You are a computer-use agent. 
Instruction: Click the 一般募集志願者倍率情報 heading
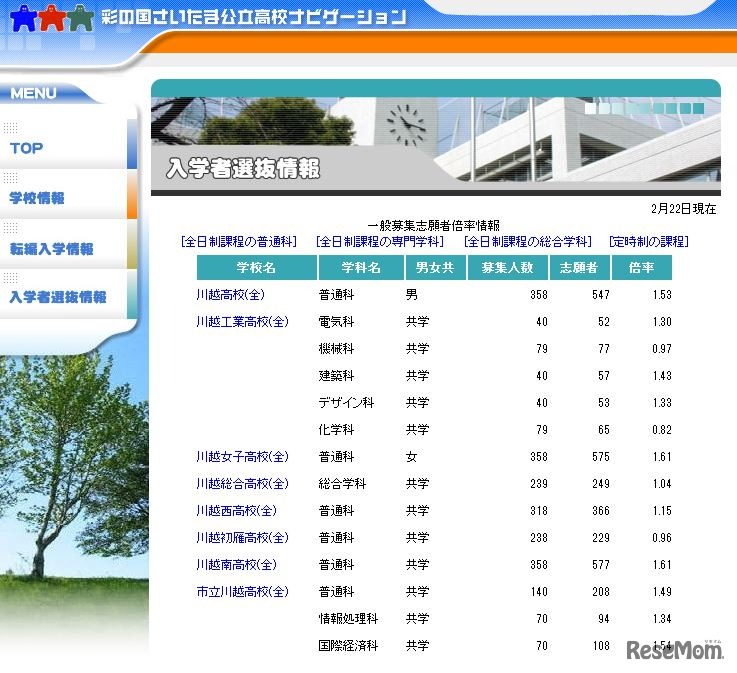pos(433,226)
